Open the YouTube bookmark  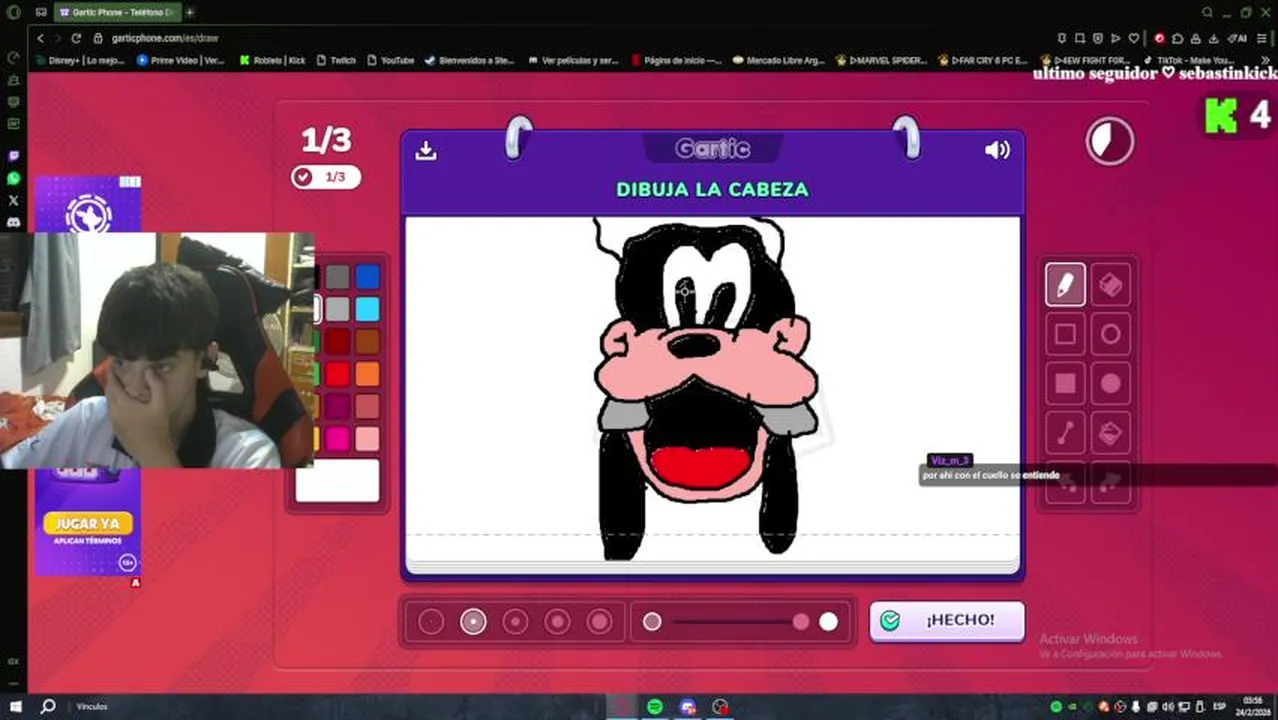point(391,60)
